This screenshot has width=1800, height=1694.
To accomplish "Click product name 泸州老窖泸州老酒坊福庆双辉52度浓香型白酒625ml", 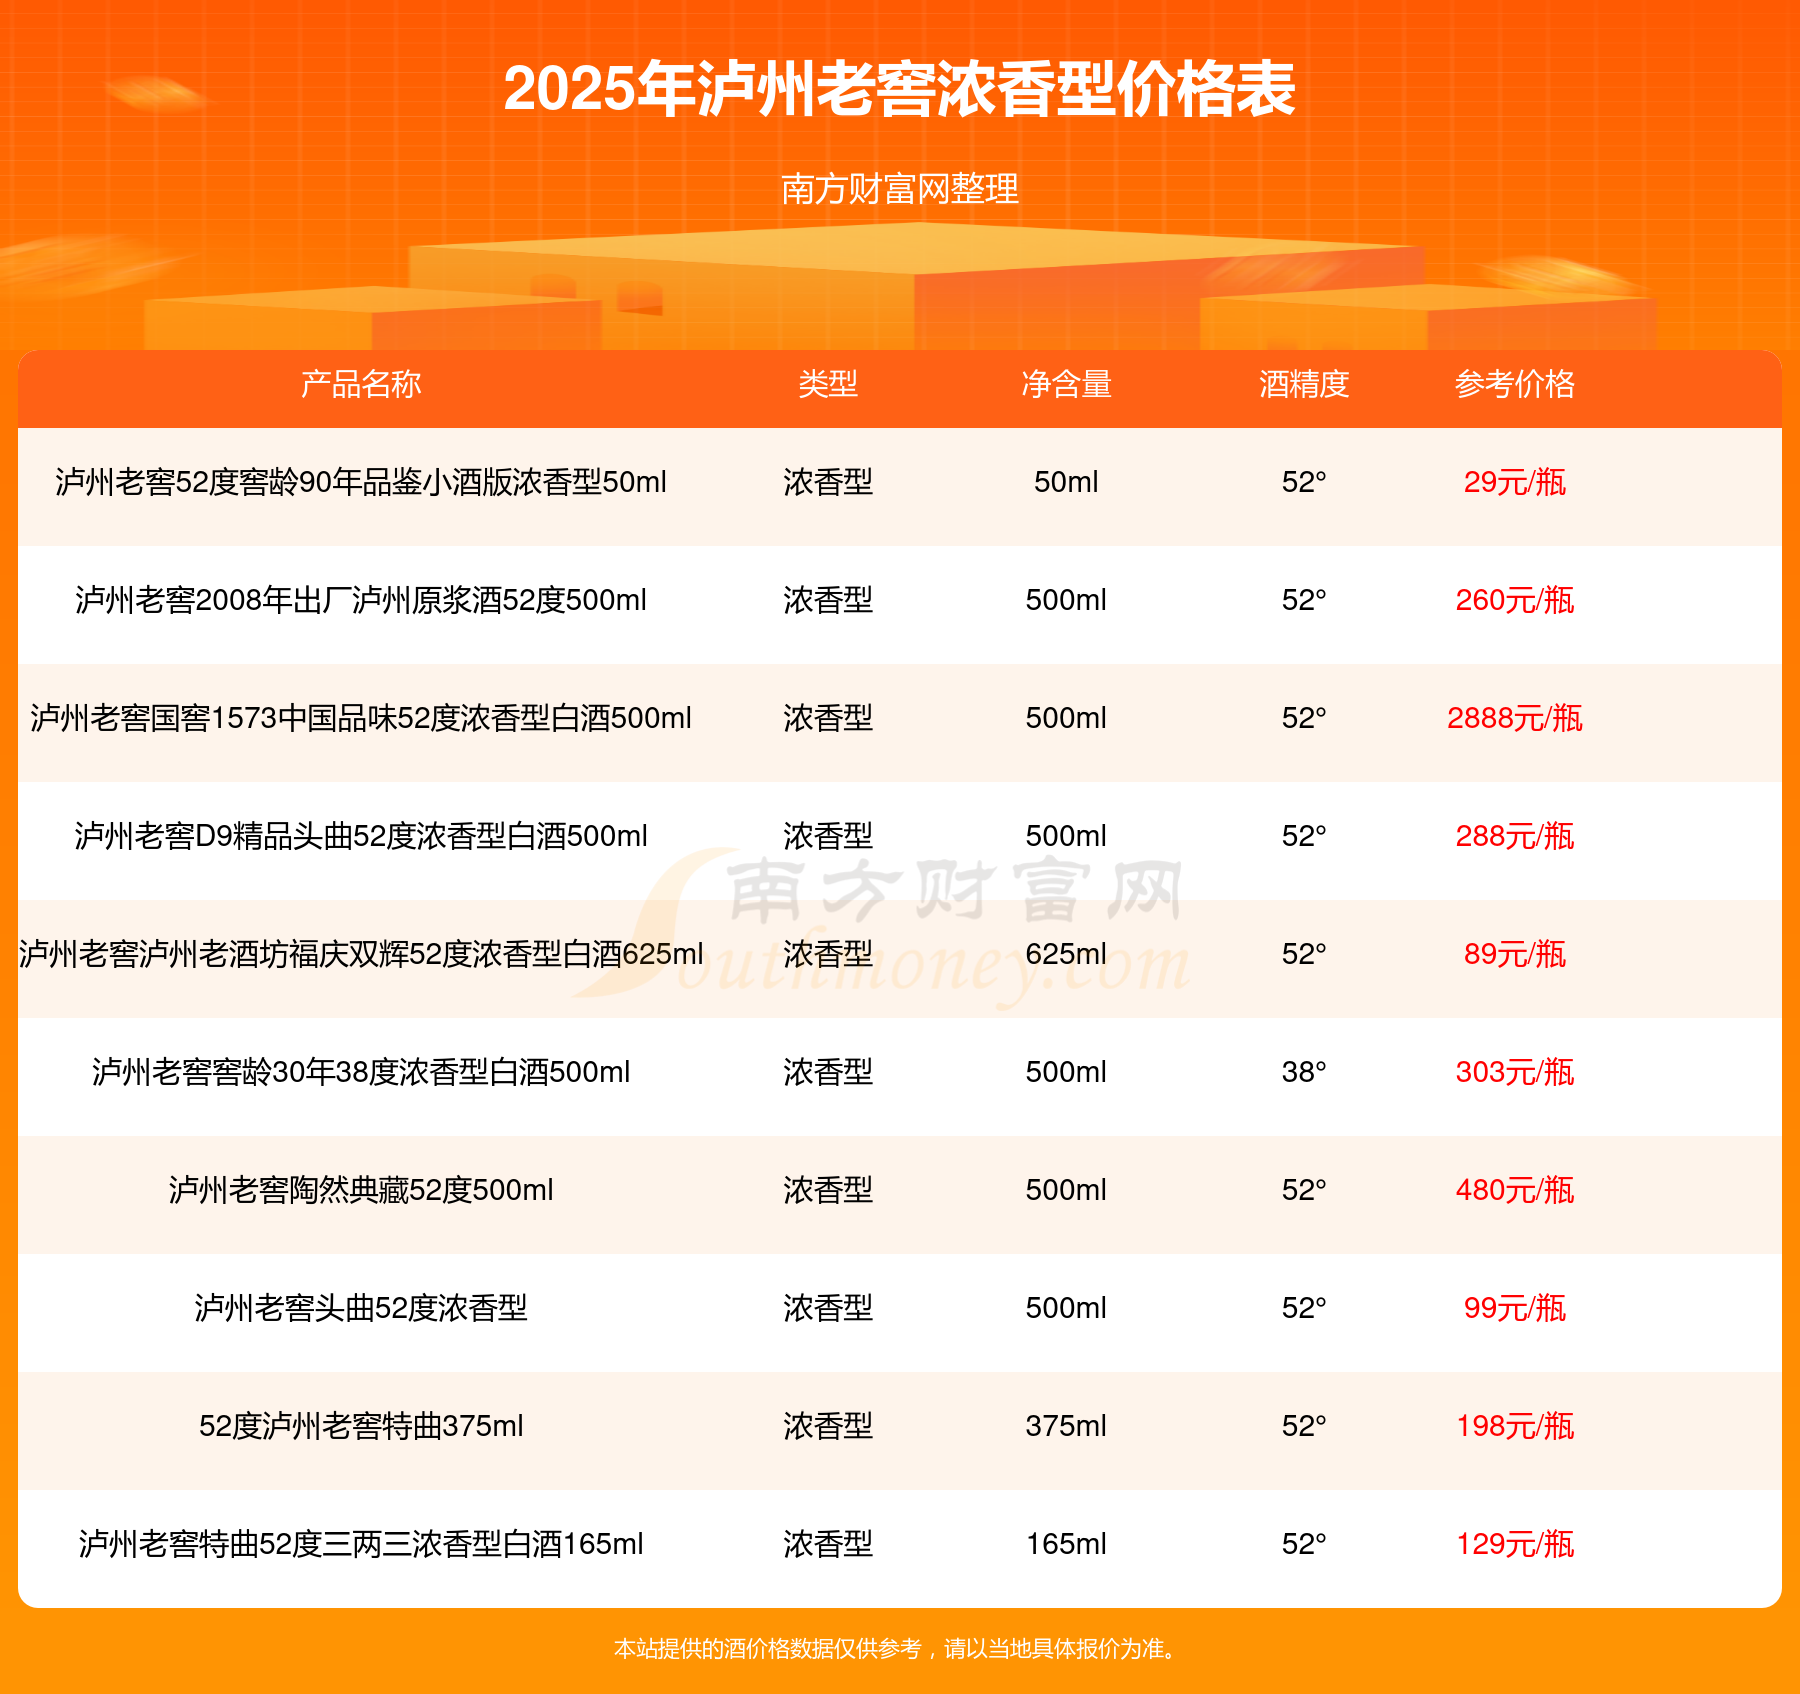I will pos(361,954).
